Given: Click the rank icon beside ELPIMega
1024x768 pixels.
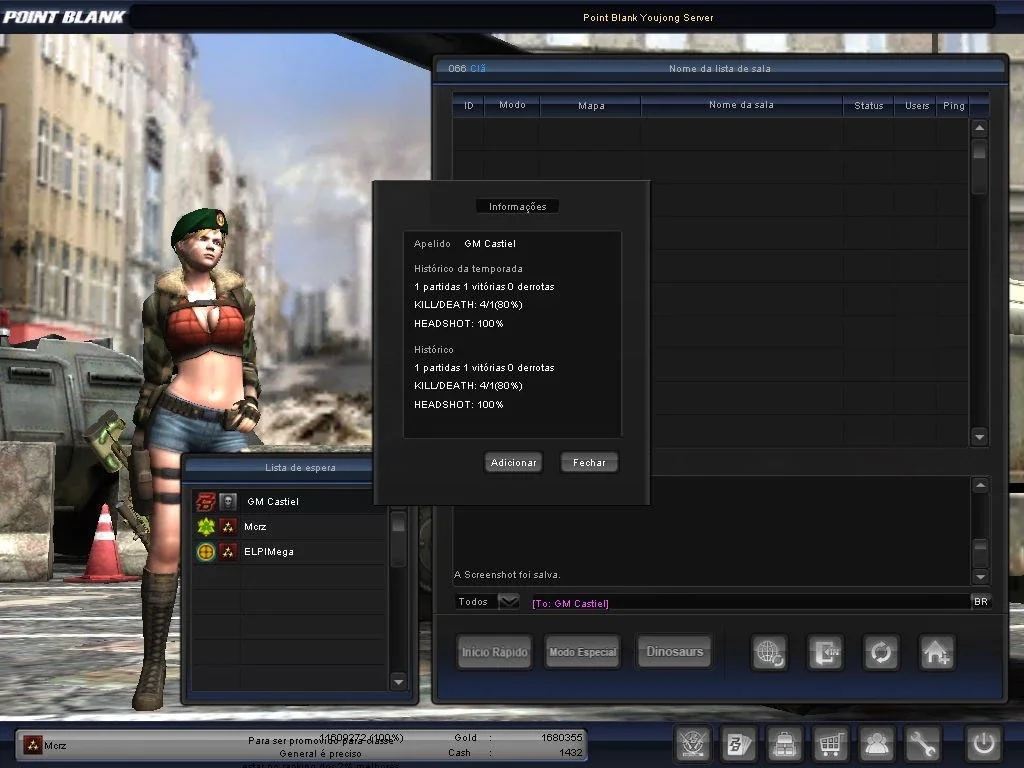Looking at the screenshot, I should pos(228,552).
